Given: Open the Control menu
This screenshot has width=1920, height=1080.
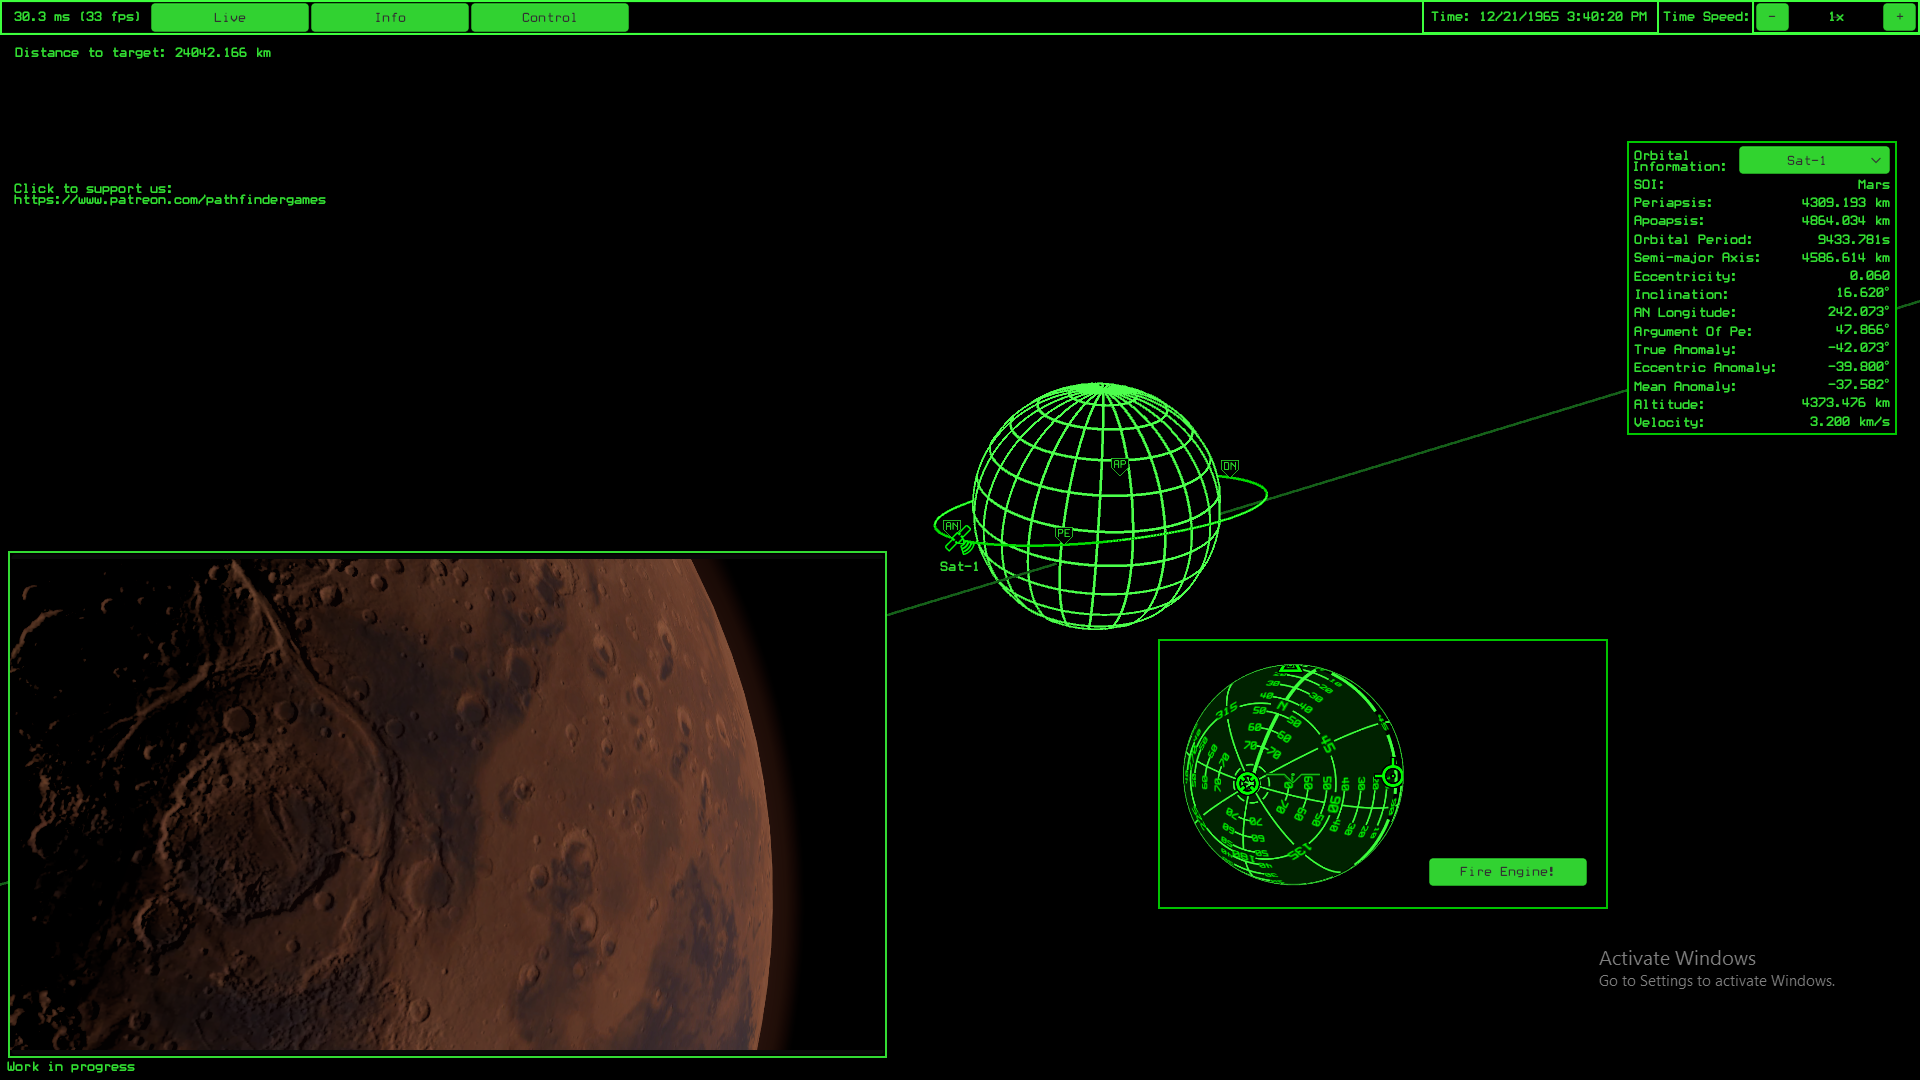Looking at the screenshot, I should coord(549,17).
